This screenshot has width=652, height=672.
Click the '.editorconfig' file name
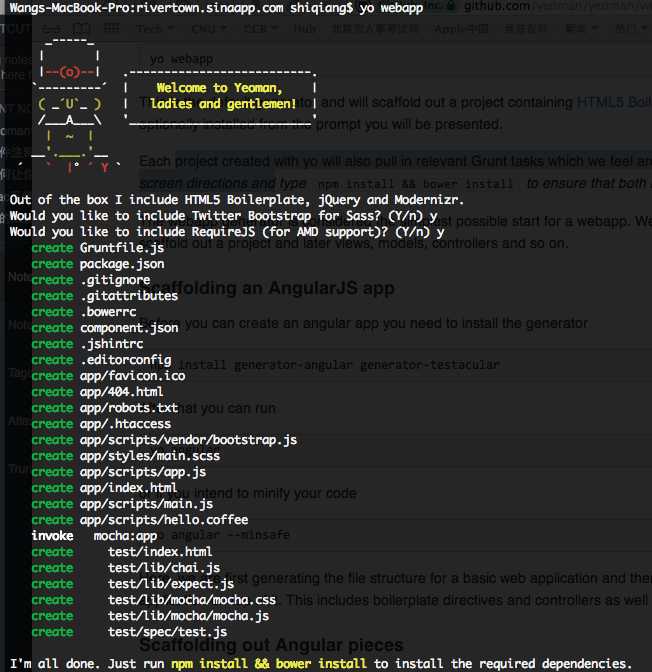tap(126, 360)
